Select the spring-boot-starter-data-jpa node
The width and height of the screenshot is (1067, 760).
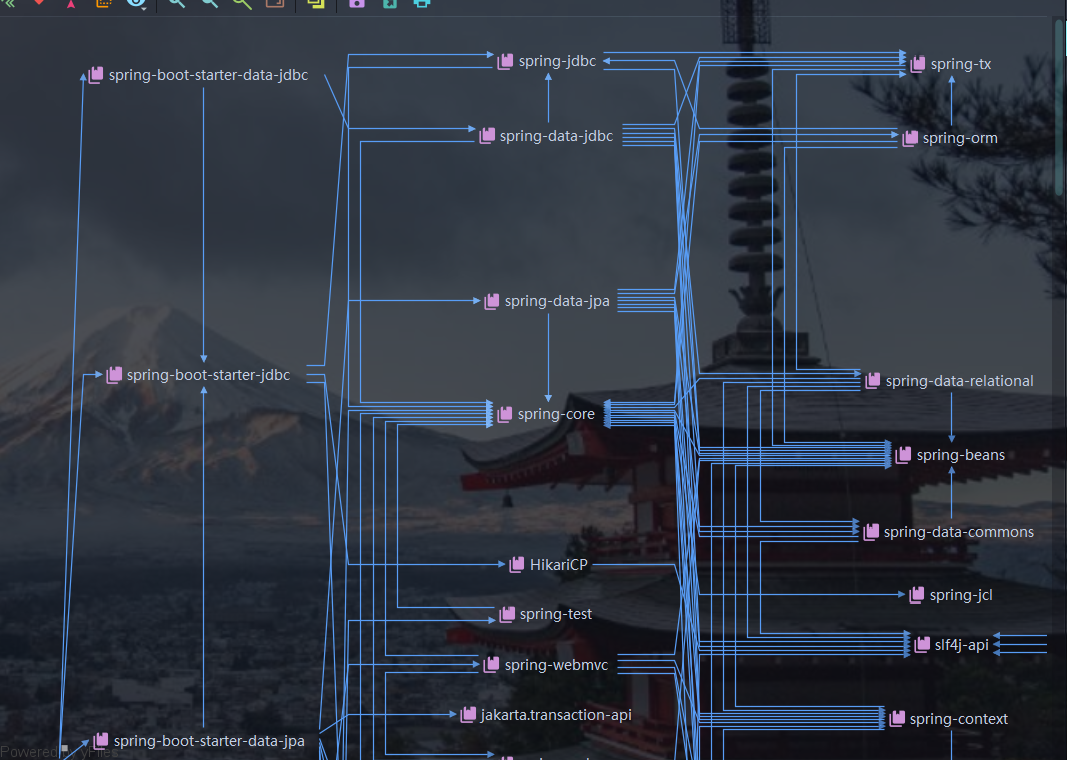[199, 741]
